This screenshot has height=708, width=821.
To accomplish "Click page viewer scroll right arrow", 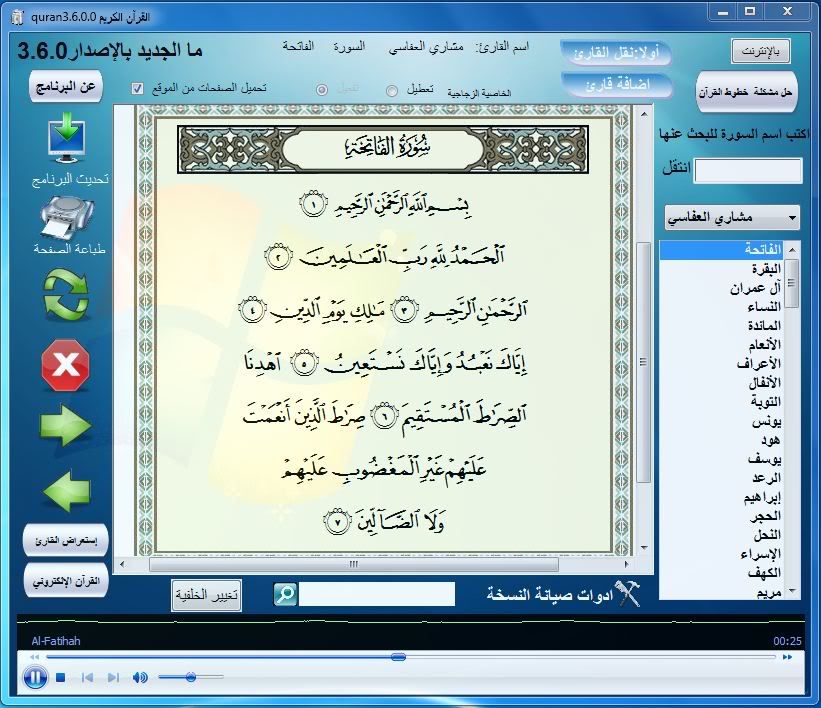I will click(x=626, y=565).
